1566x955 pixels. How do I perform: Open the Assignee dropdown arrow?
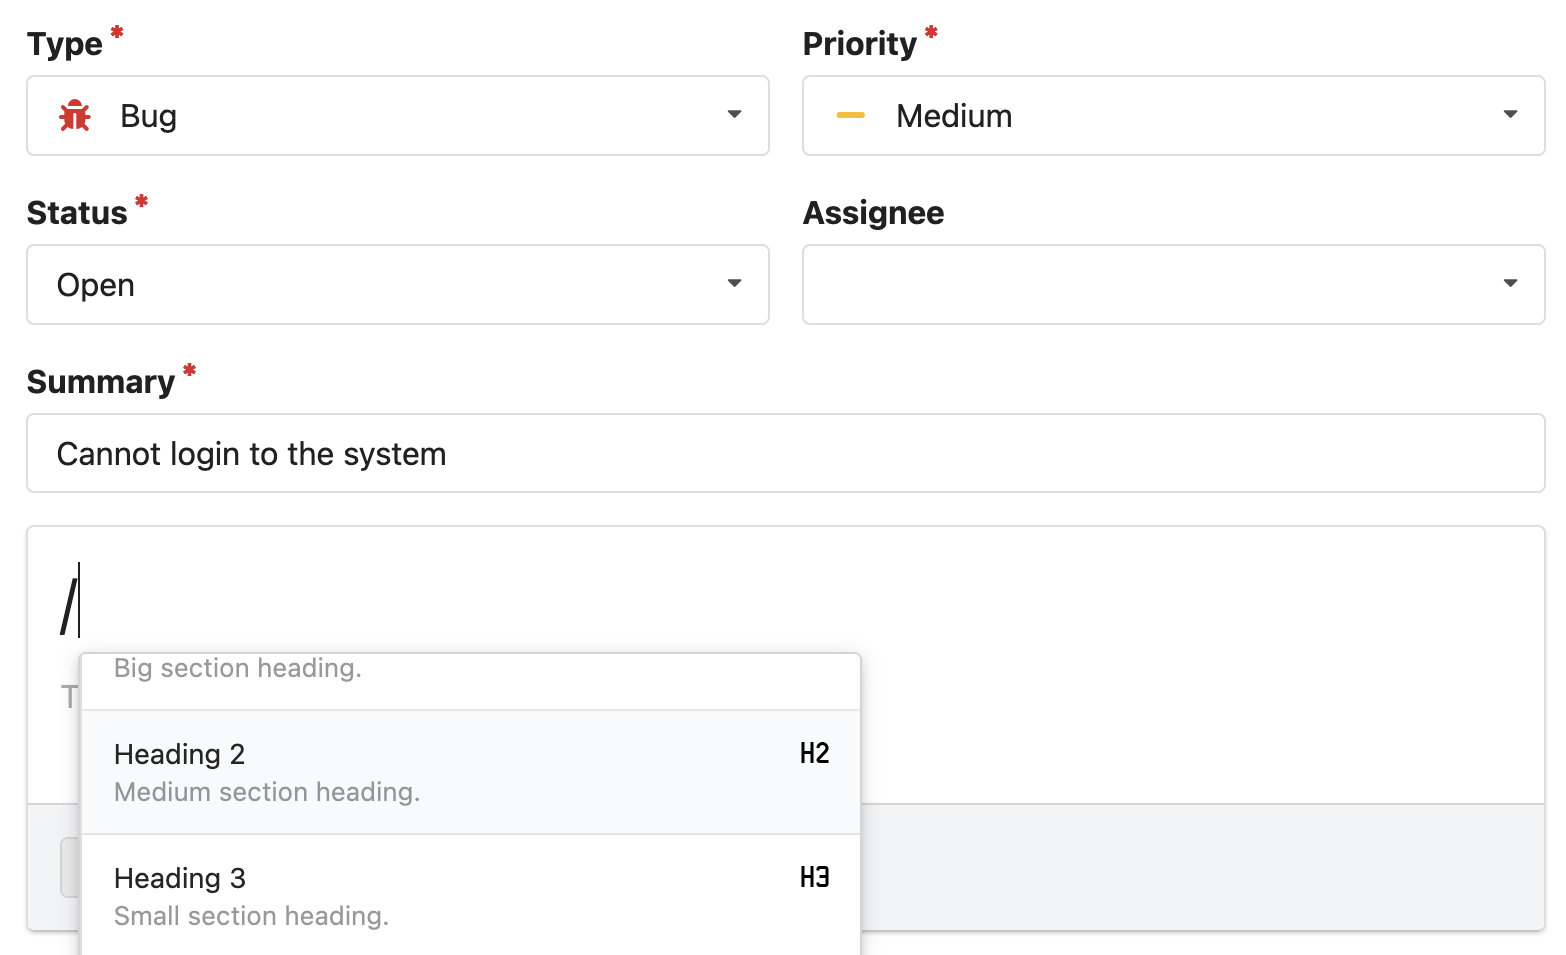1510,284
